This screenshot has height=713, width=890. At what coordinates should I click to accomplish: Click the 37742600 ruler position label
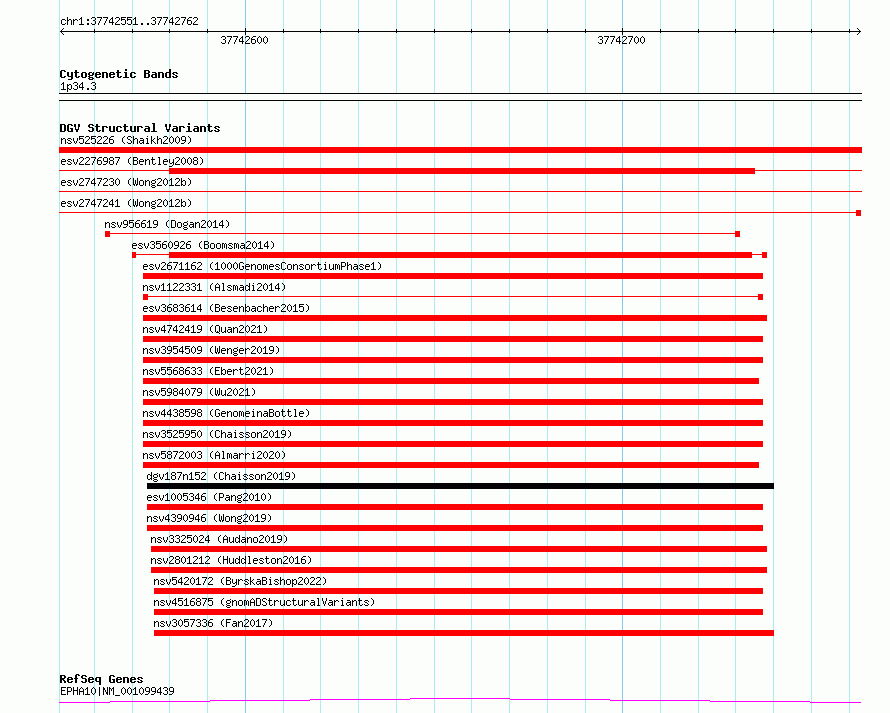(x=244, y=40)
